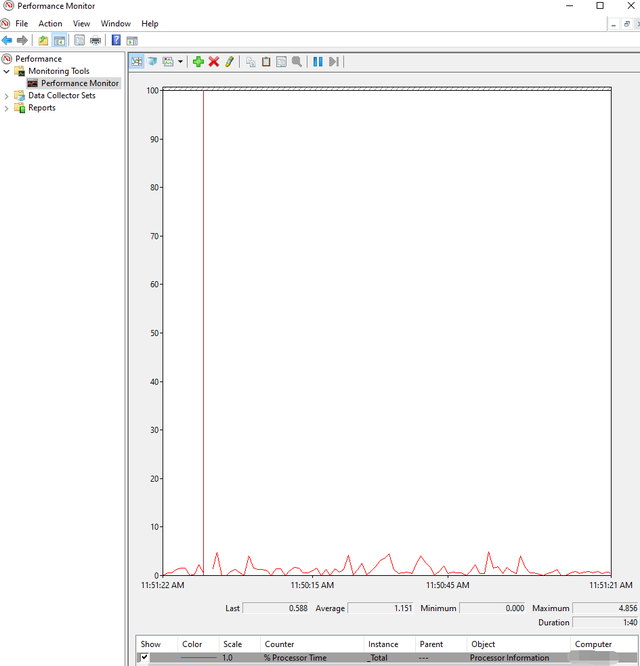Click the Processor Information object cell
Viewport: 640px width, 666px height.
(509, 658)
